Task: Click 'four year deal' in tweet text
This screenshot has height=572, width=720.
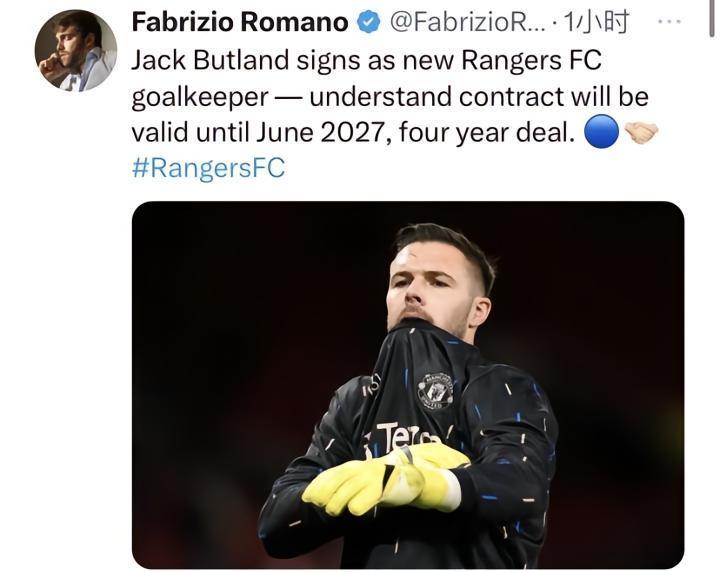Action: 486,133
